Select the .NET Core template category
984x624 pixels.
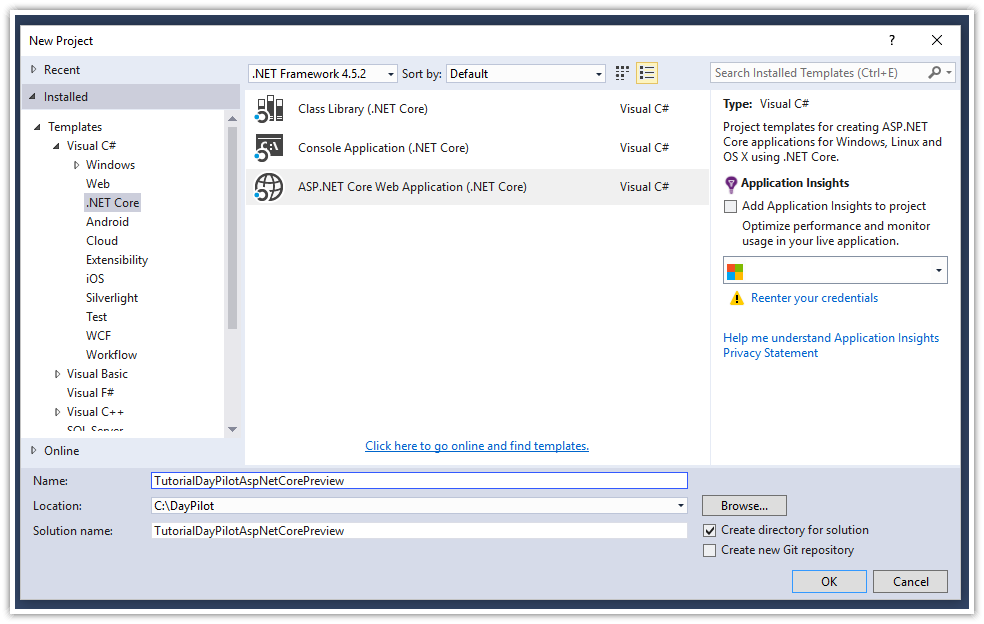(x=112, y=203)
